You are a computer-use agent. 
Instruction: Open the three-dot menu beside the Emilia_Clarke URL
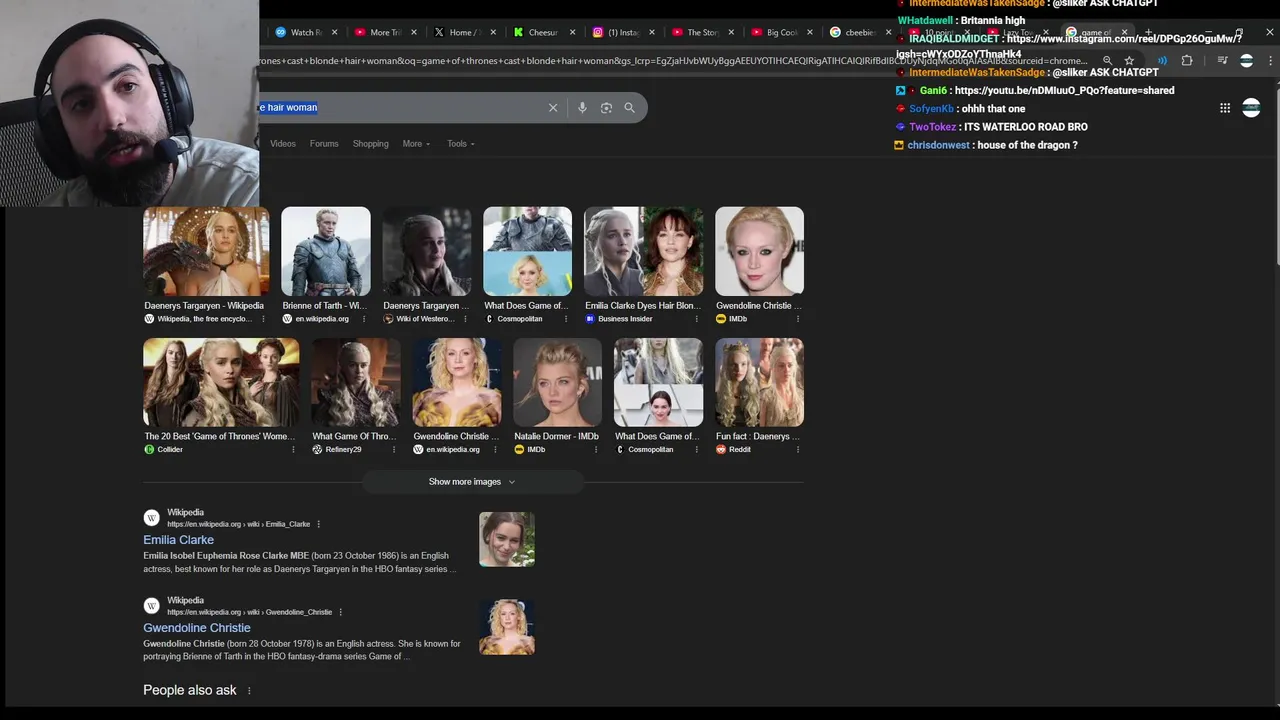pyautogui.click(x=319, y=524)
